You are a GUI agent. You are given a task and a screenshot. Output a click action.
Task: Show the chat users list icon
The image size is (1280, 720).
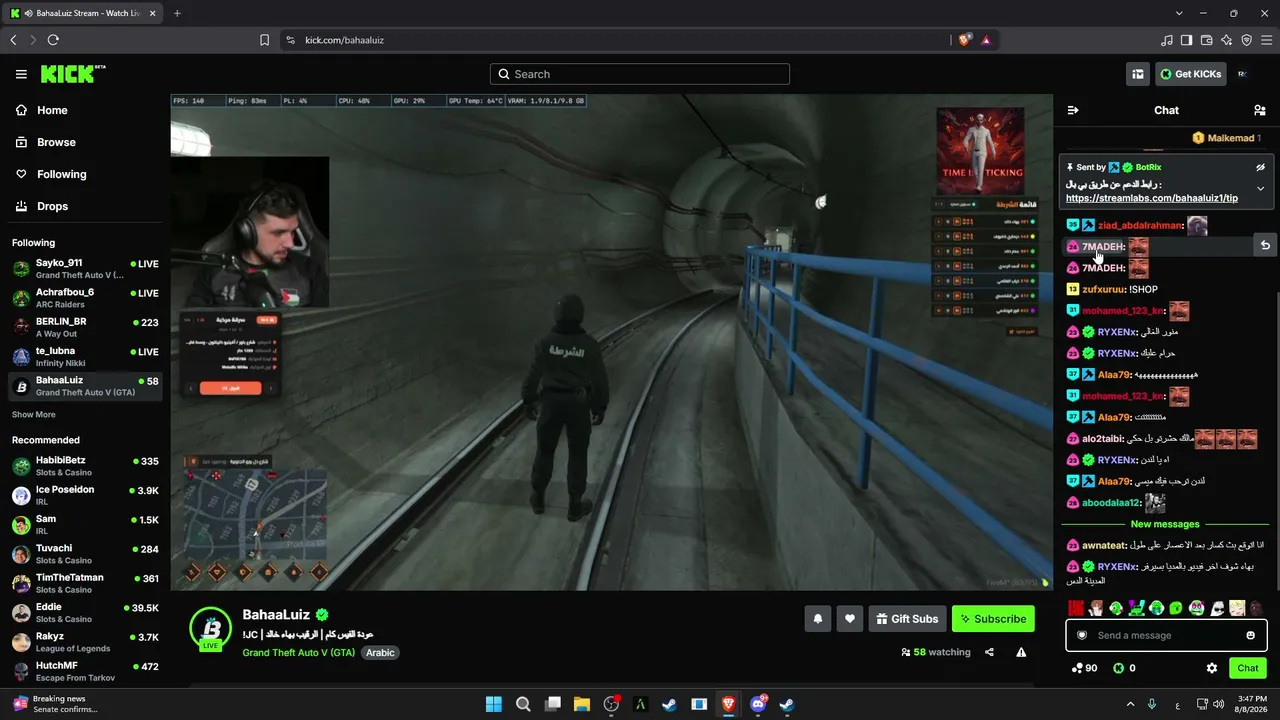tap(1260, 110)
